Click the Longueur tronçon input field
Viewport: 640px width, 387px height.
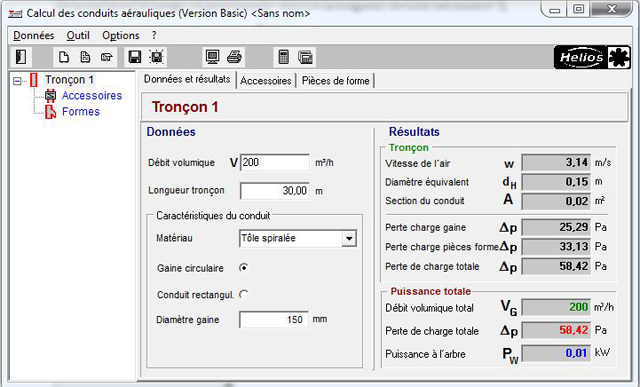click(x=275, y=191)
